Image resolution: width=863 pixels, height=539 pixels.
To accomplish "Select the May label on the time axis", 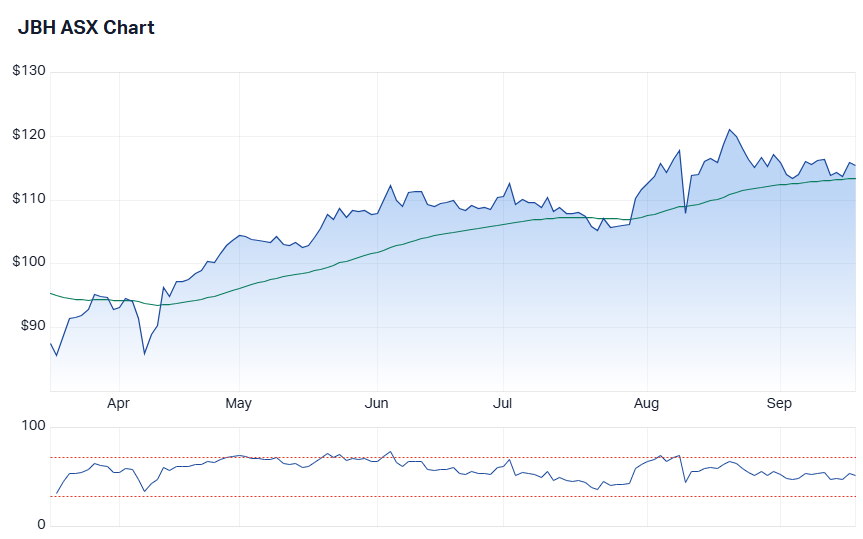I will 238,403.
